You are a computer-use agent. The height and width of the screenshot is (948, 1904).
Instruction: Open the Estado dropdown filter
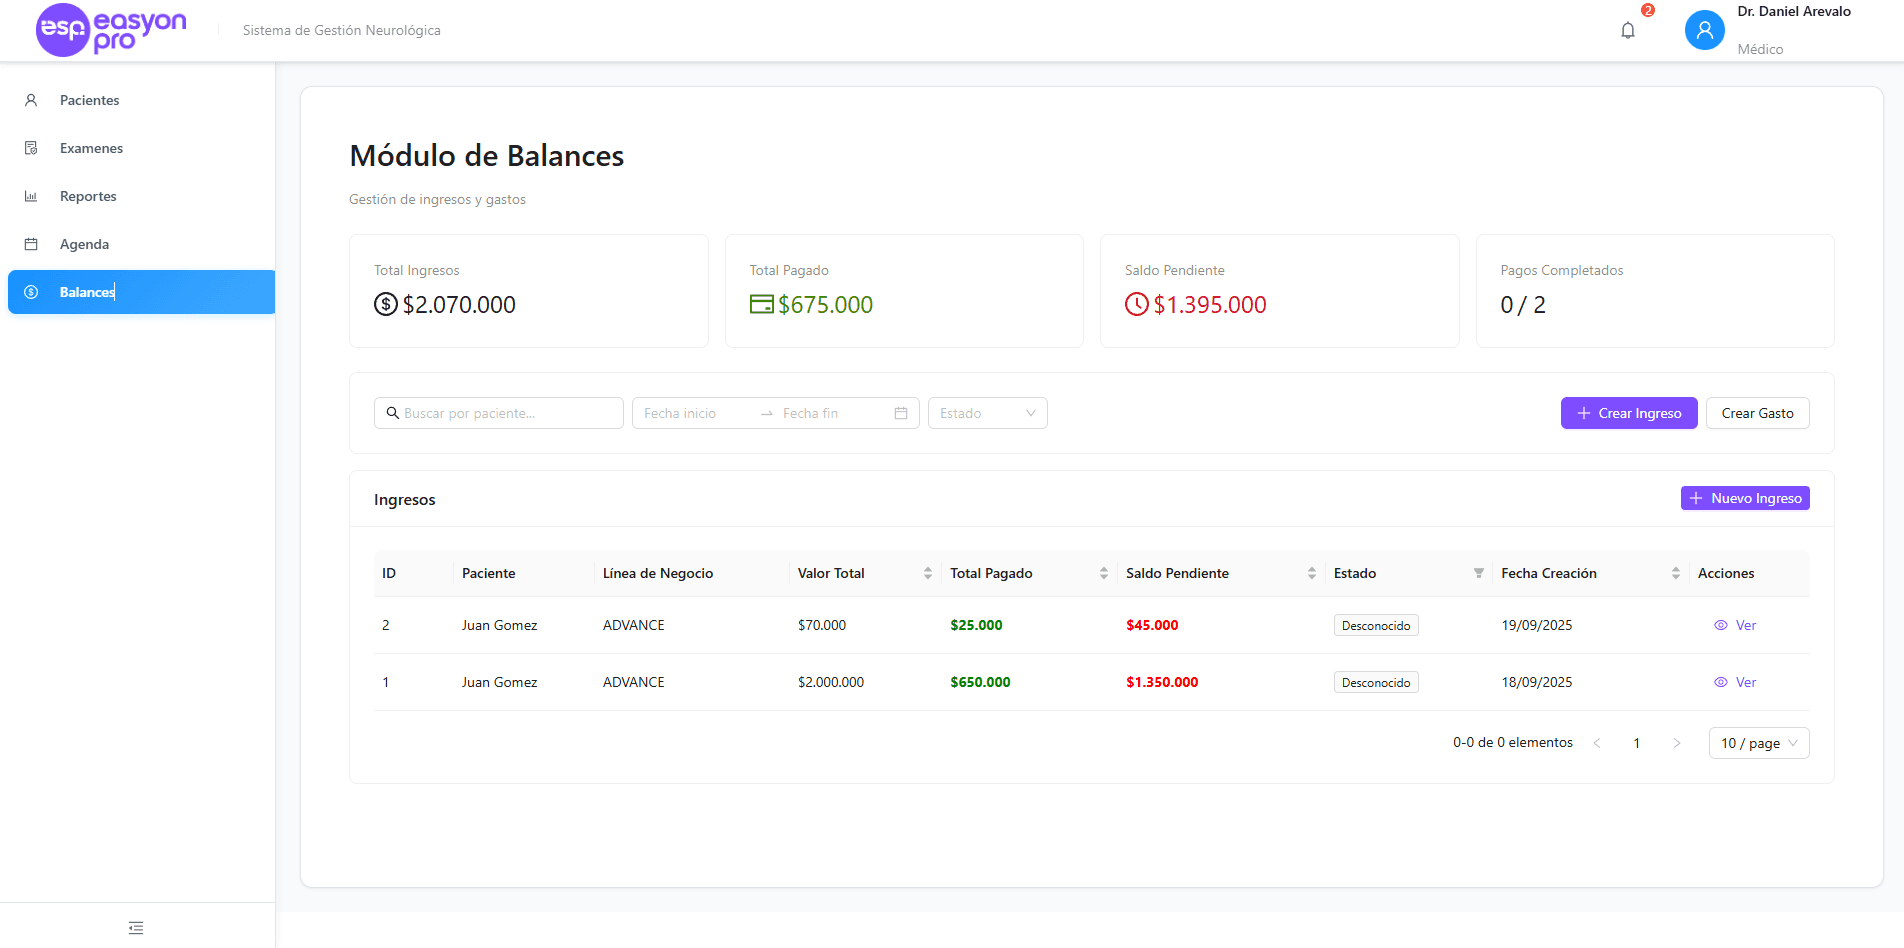(x=987, y=412)
